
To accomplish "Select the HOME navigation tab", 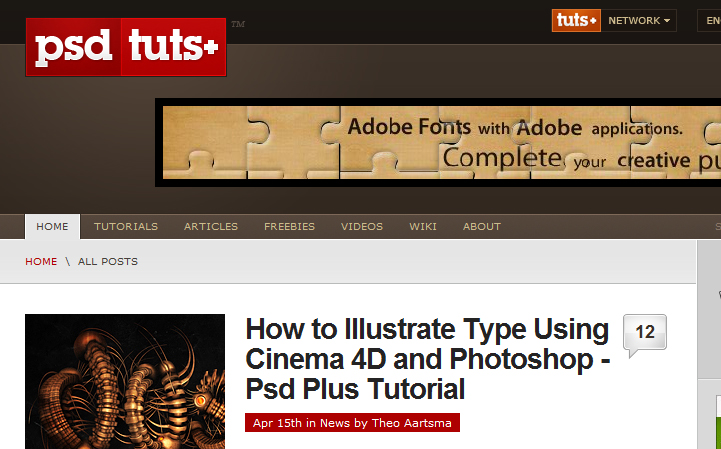I will [x=52, y=227].
